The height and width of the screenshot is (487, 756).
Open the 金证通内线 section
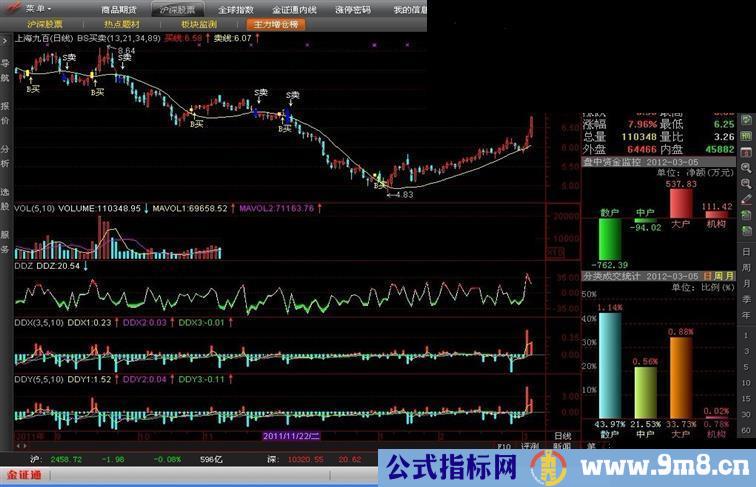point(294,8)
